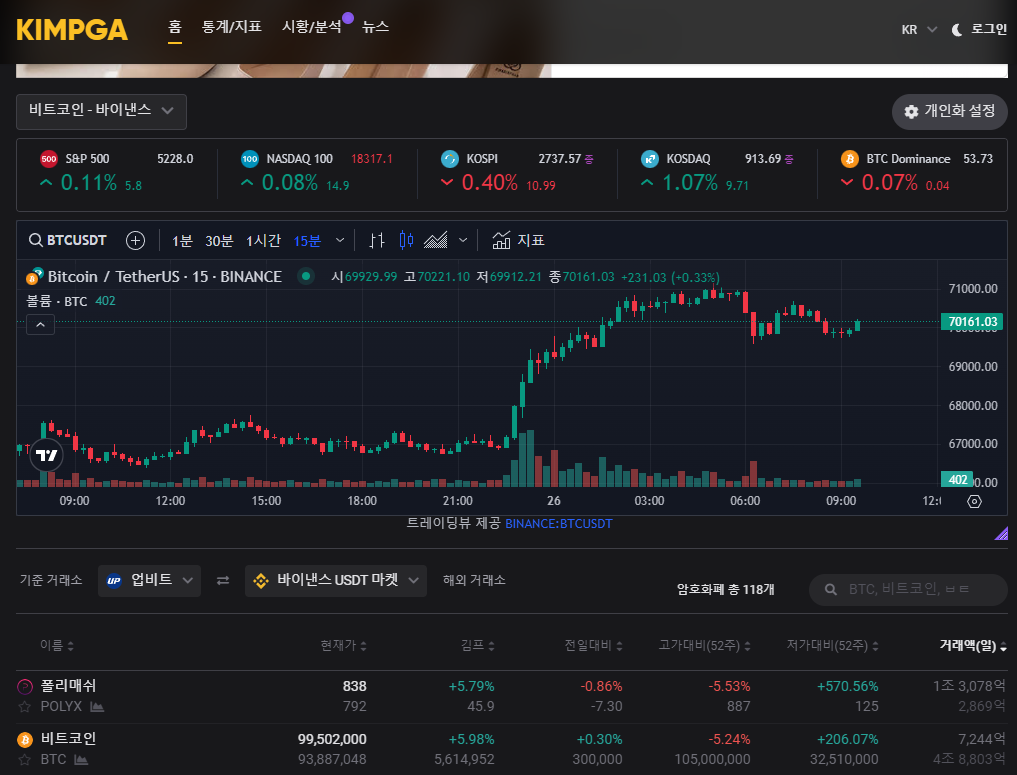Click the BTCUSDT symbol search
Screen dimensions: 1017x775
(x=67, y=241)
